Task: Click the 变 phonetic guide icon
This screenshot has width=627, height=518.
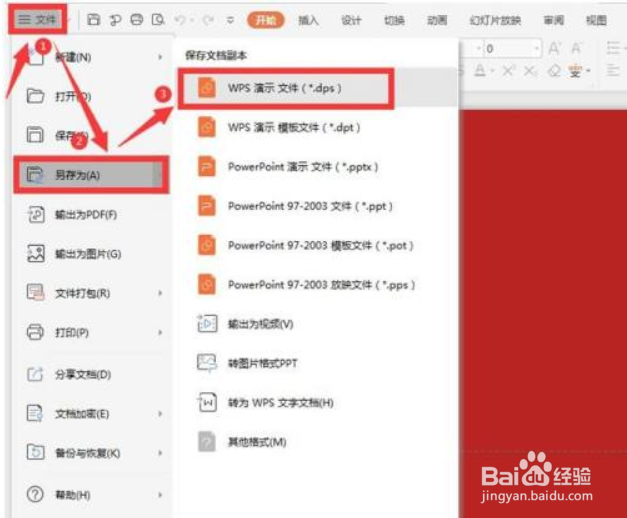Action: (x=576, y=71)
